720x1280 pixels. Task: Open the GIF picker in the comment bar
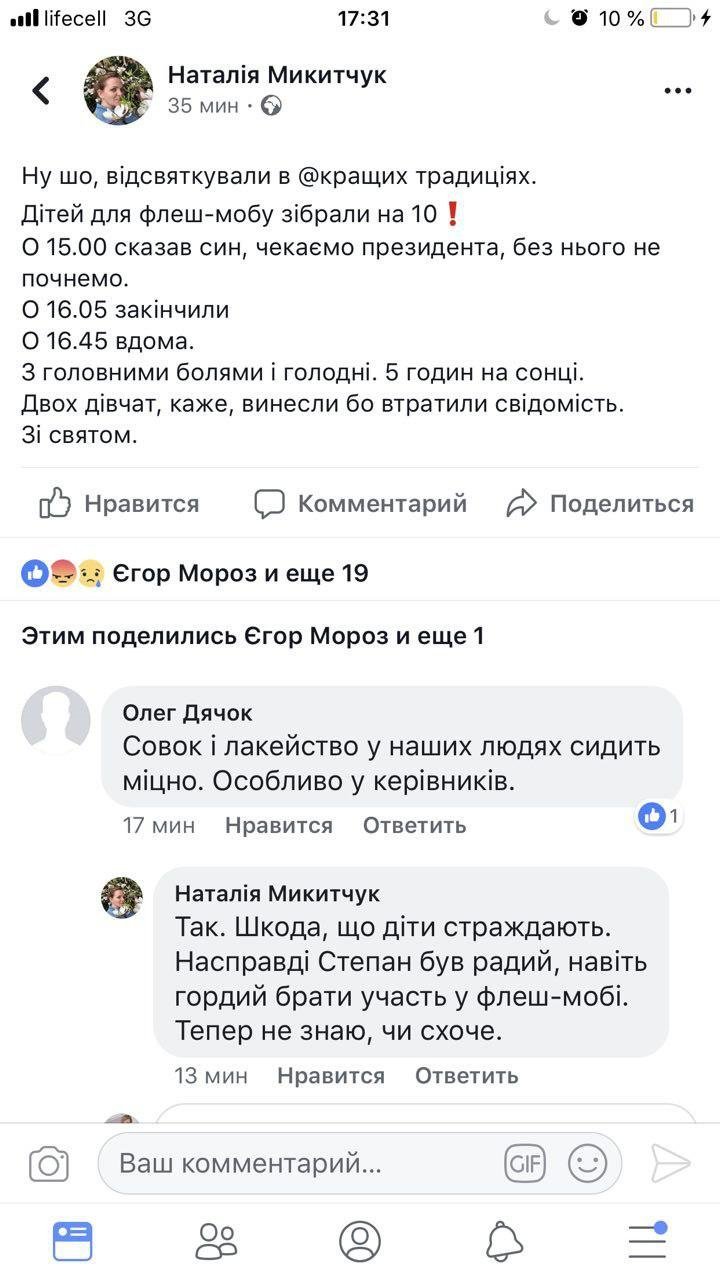525,1163
